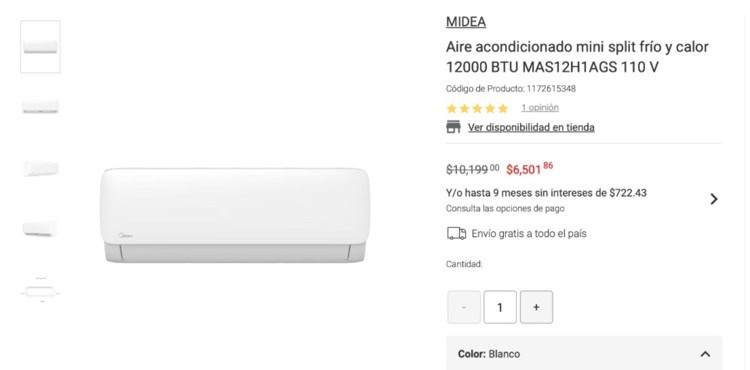Select the second product thumbnail

(40, 107)
